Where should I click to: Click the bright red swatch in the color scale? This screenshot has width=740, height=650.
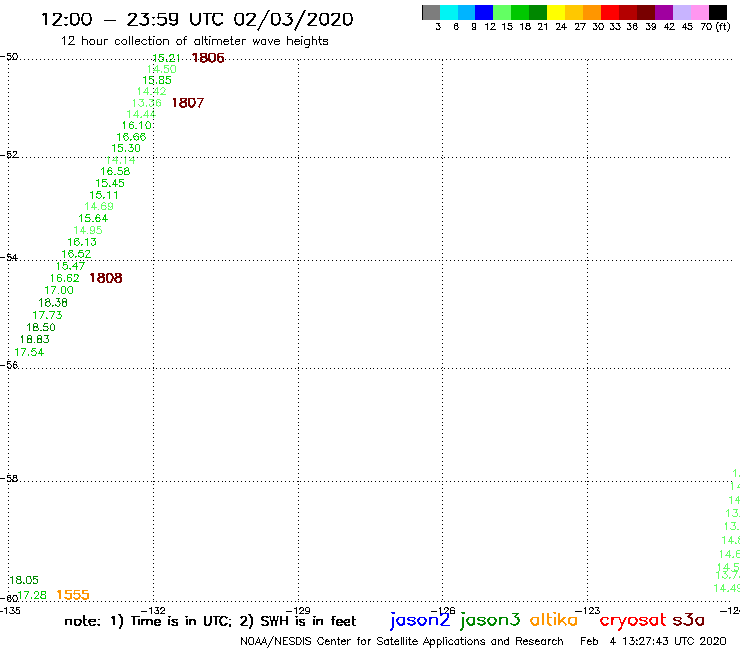[610, 13]
